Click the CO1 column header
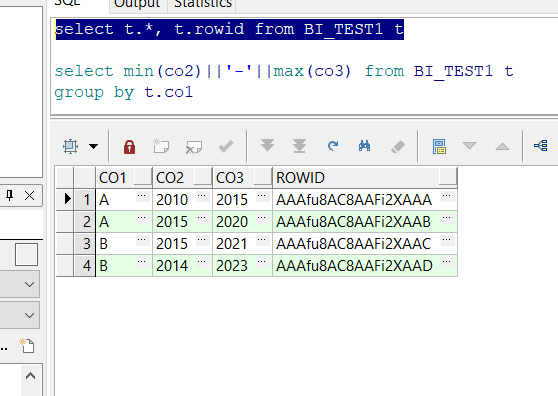The image size is (558, 396). tap(124, 178)
